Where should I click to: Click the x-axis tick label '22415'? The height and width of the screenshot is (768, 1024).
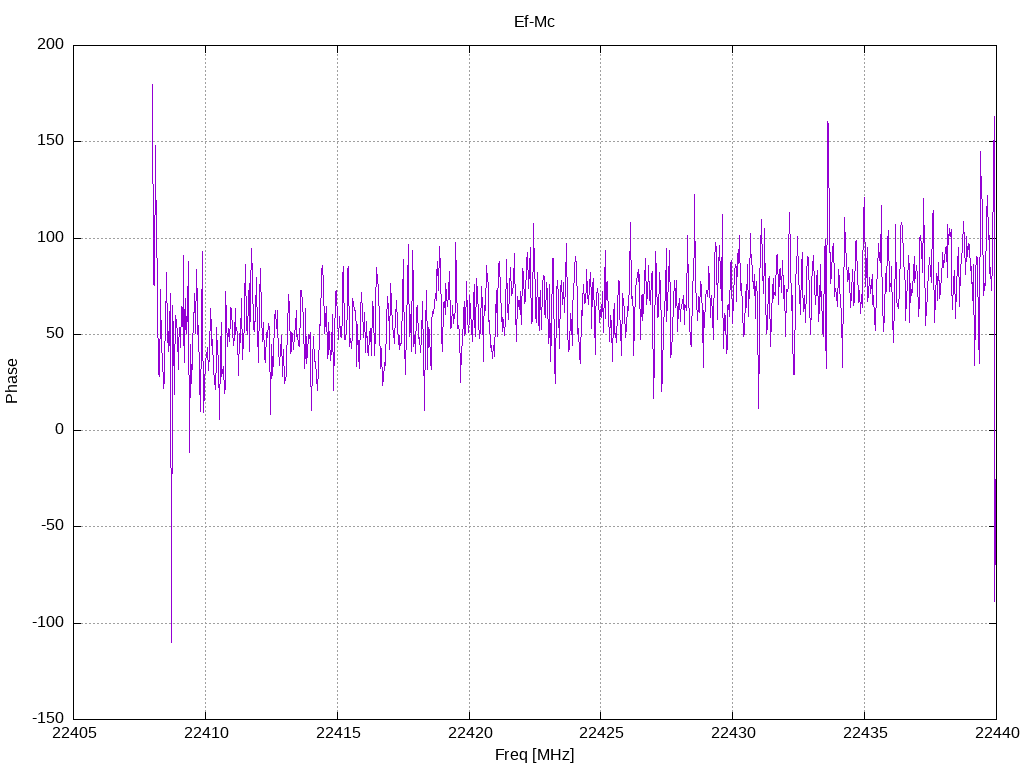(x=338, y=733)
